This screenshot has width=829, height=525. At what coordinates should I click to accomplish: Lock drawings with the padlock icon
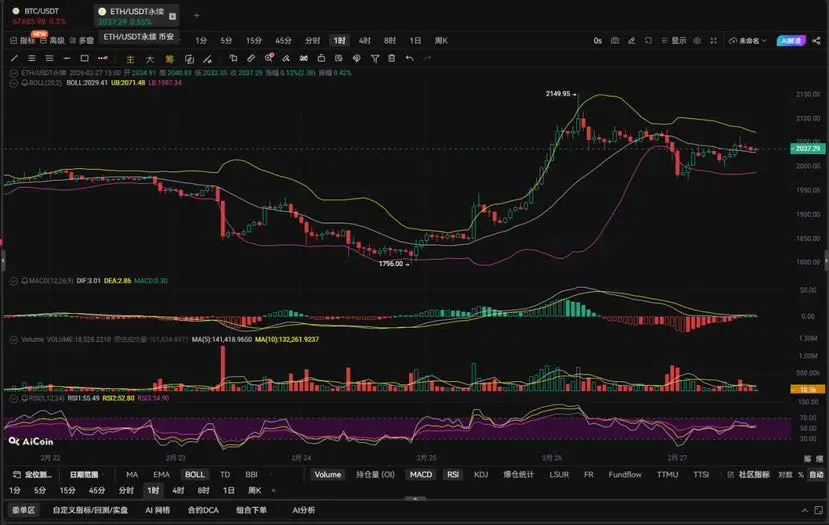pyautogui.click(x=321, y=58)
